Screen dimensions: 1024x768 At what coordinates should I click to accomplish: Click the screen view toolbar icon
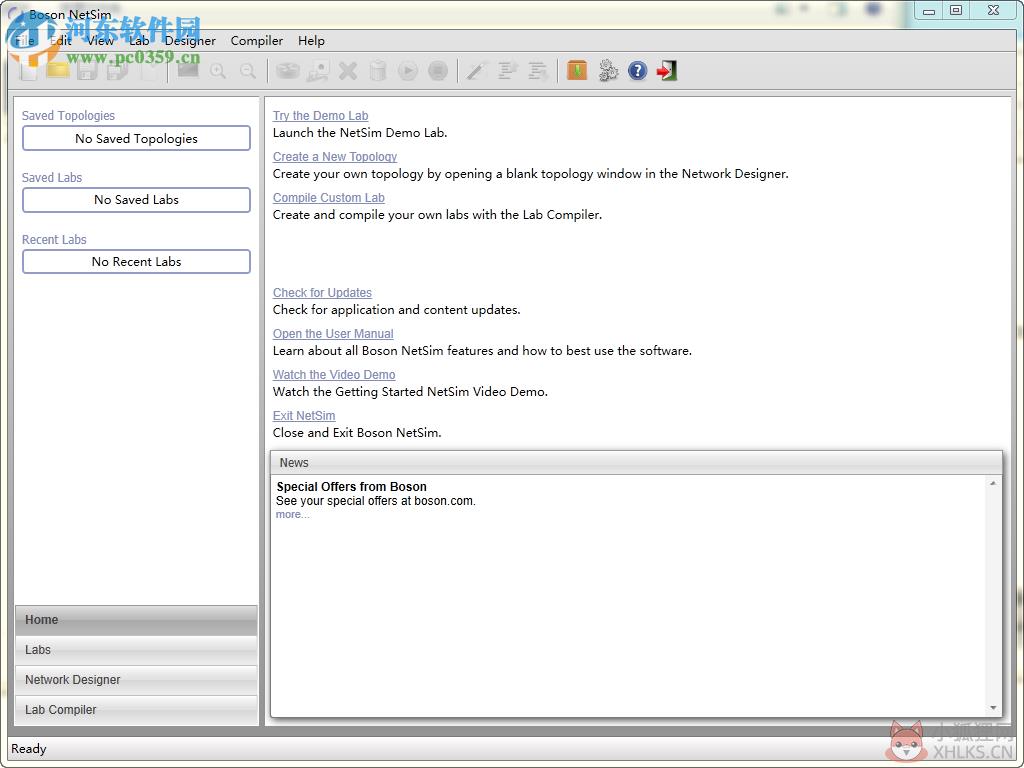click(188, 71)
